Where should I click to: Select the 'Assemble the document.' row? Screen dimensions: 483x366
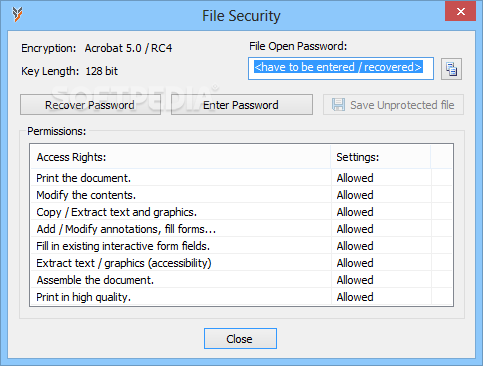pyautogui.click(x=241, y=280)
